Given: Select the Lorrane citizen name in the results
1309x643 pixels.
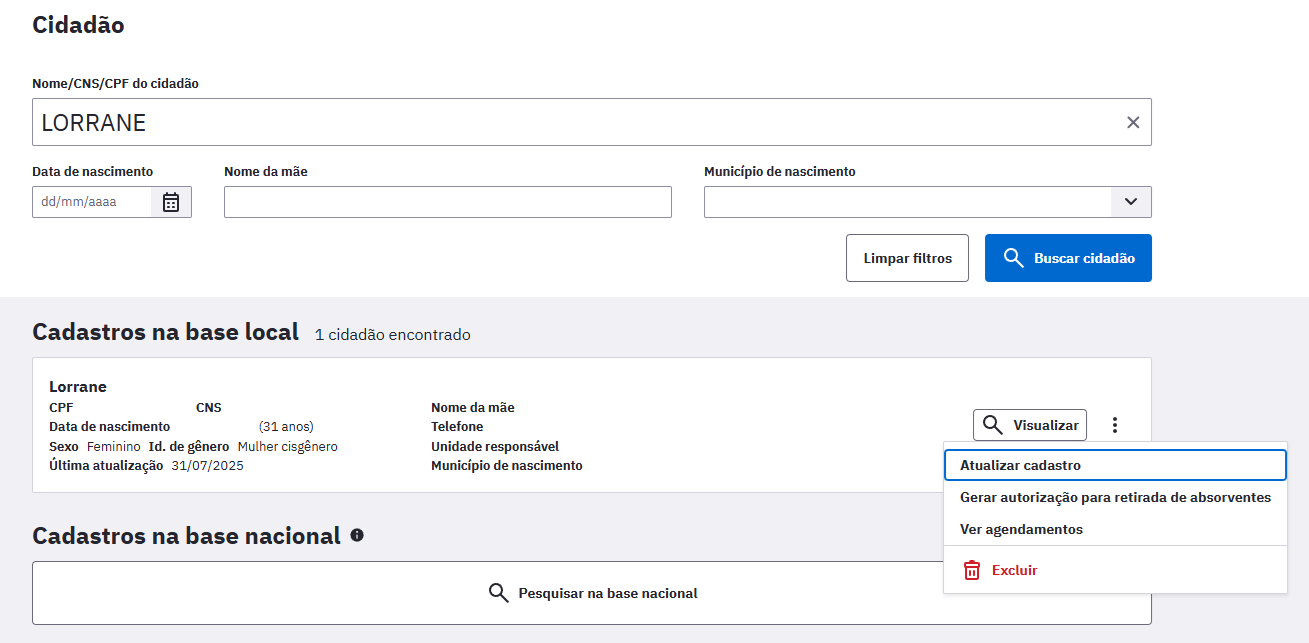Looking at the screenshot, I should 78,386.
